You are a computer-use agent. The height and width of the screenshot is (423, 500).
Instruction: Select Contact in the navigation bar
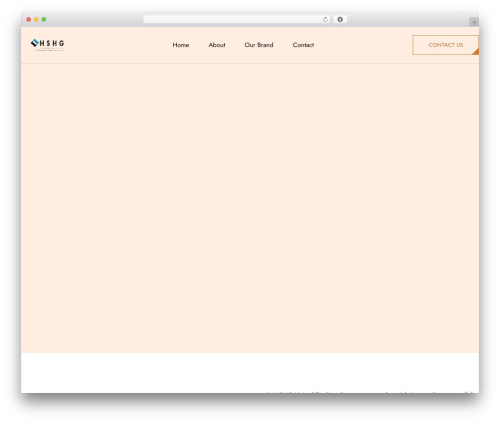click(x=303, y=45)
